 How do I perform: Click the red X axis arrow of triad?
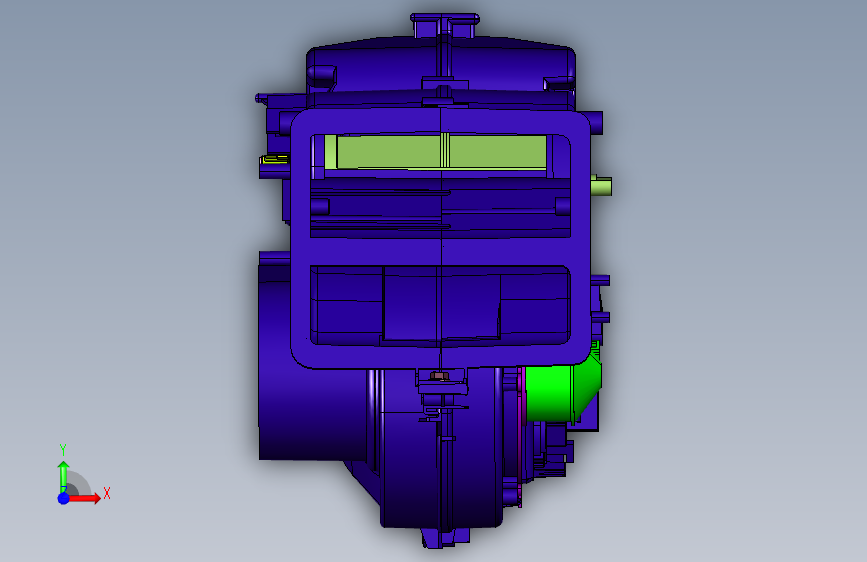85,498
